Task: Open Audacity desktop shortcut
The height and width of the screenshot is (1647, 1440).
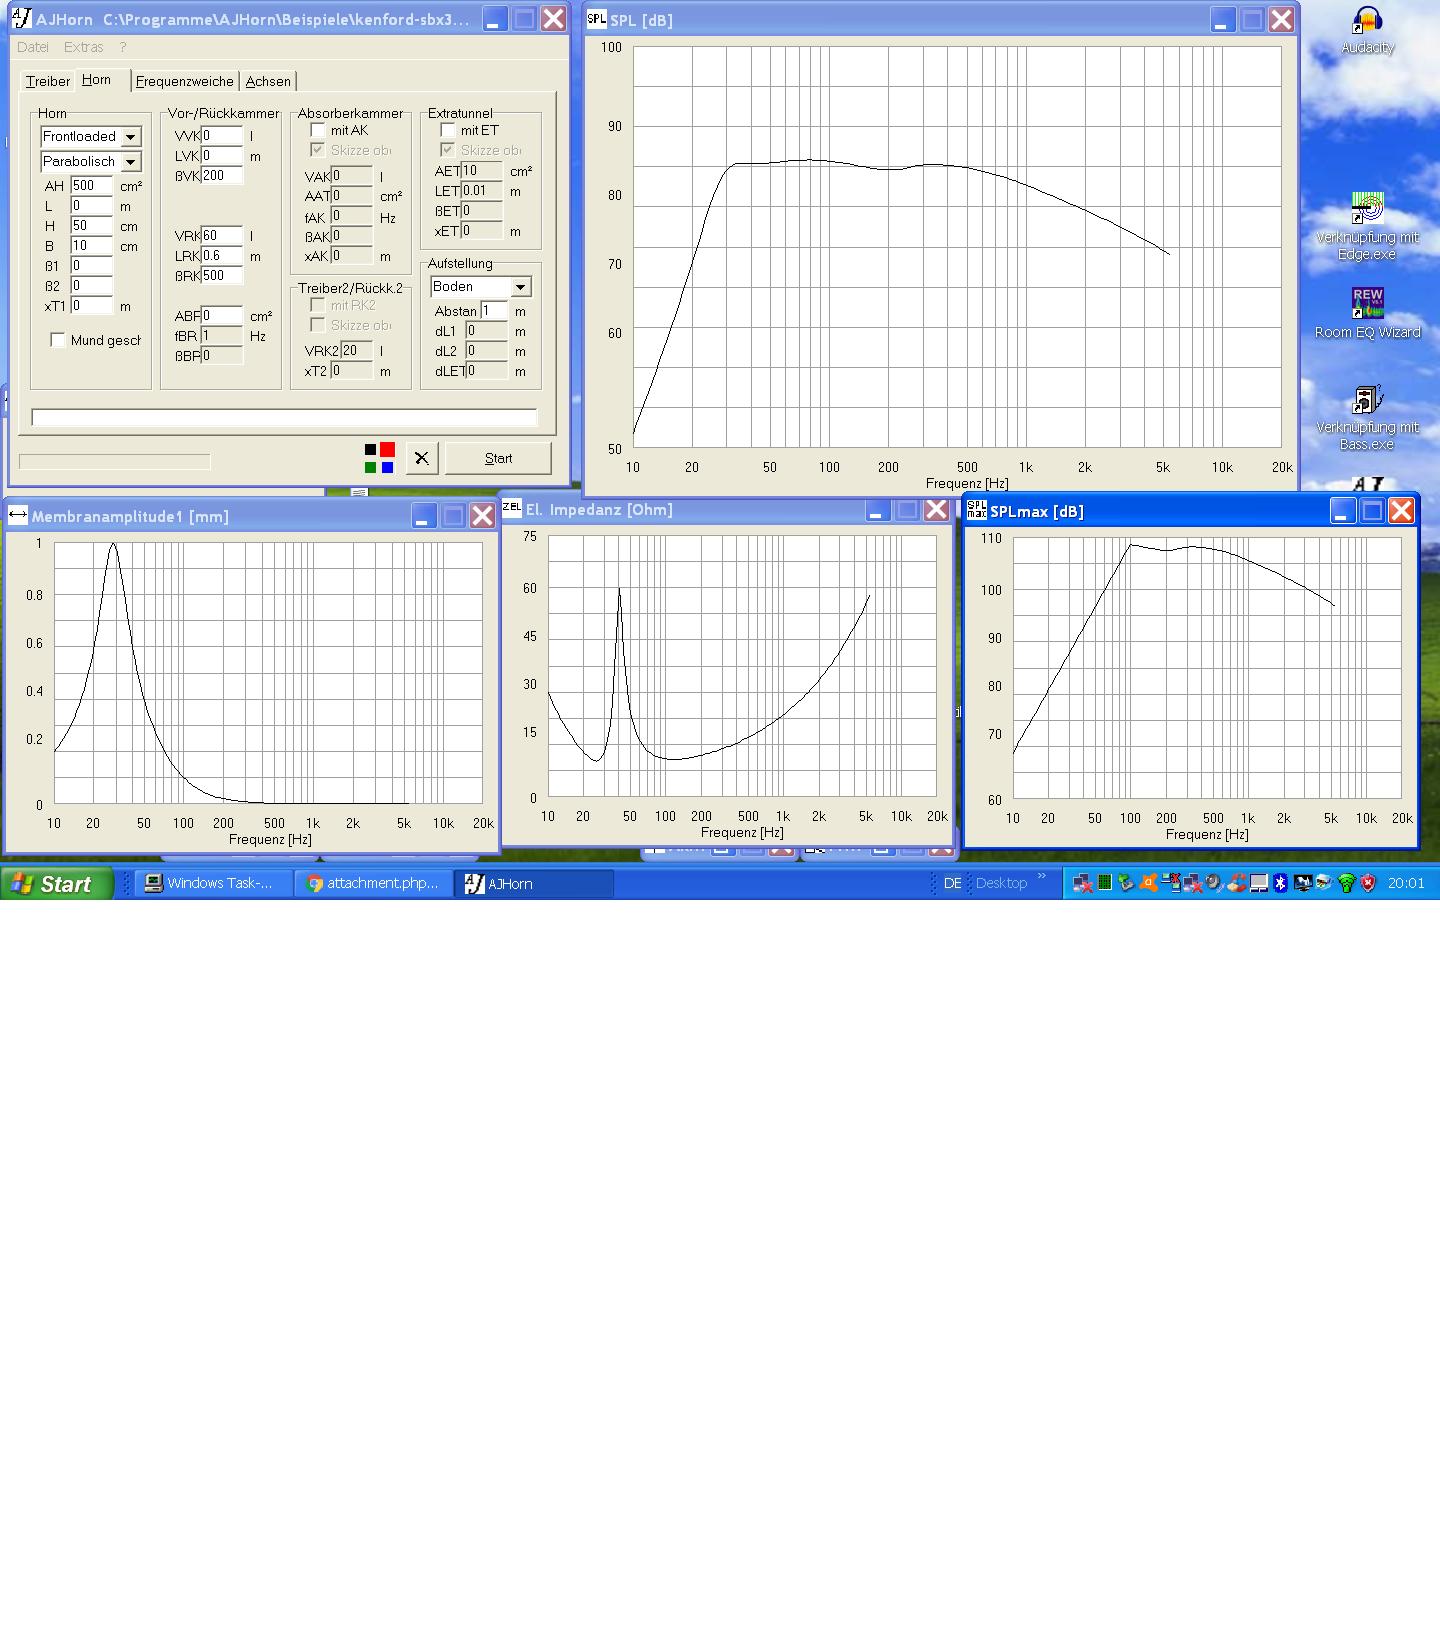Action: [1367, 22]
